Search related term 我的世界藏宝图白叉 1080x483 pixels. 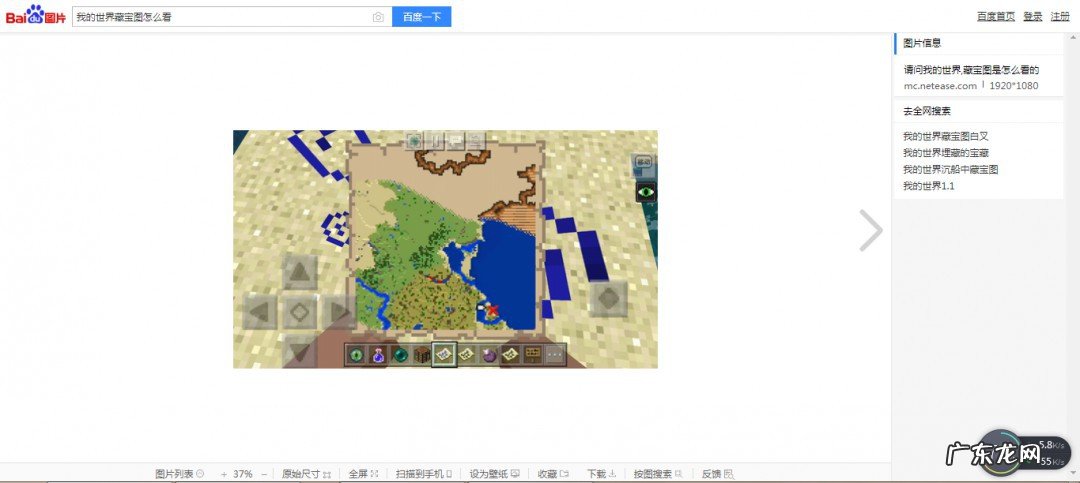click(948, 136)
